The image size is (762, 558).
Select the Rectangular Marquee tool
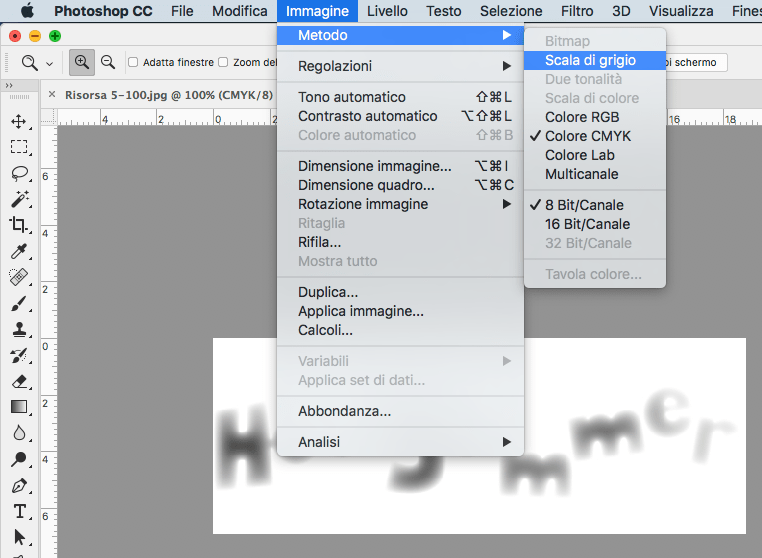[19, 147]
